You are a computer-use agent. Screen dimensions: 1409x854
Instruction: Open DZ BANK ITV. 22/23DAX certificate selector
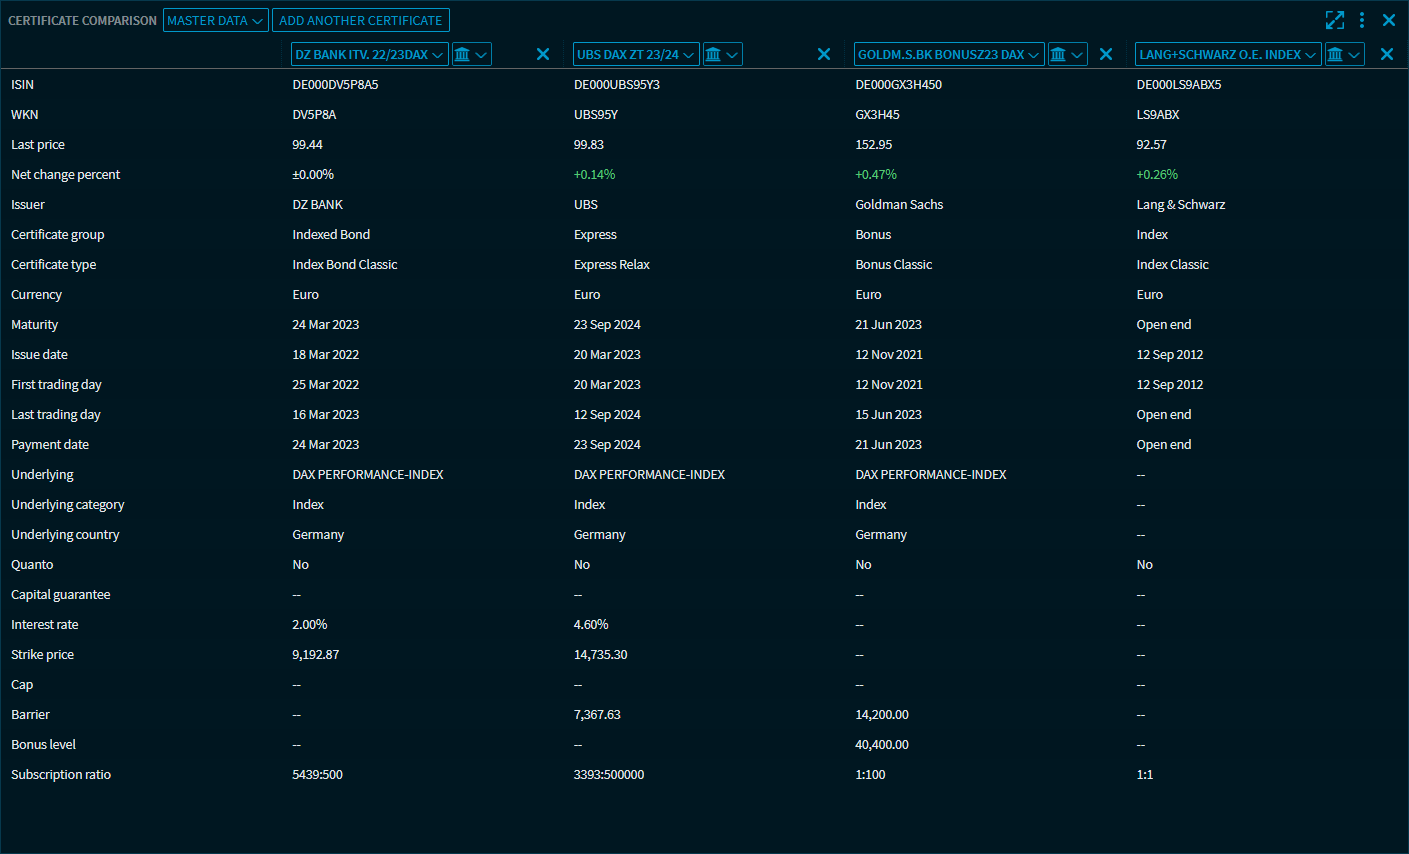click(x=369, y=54)
